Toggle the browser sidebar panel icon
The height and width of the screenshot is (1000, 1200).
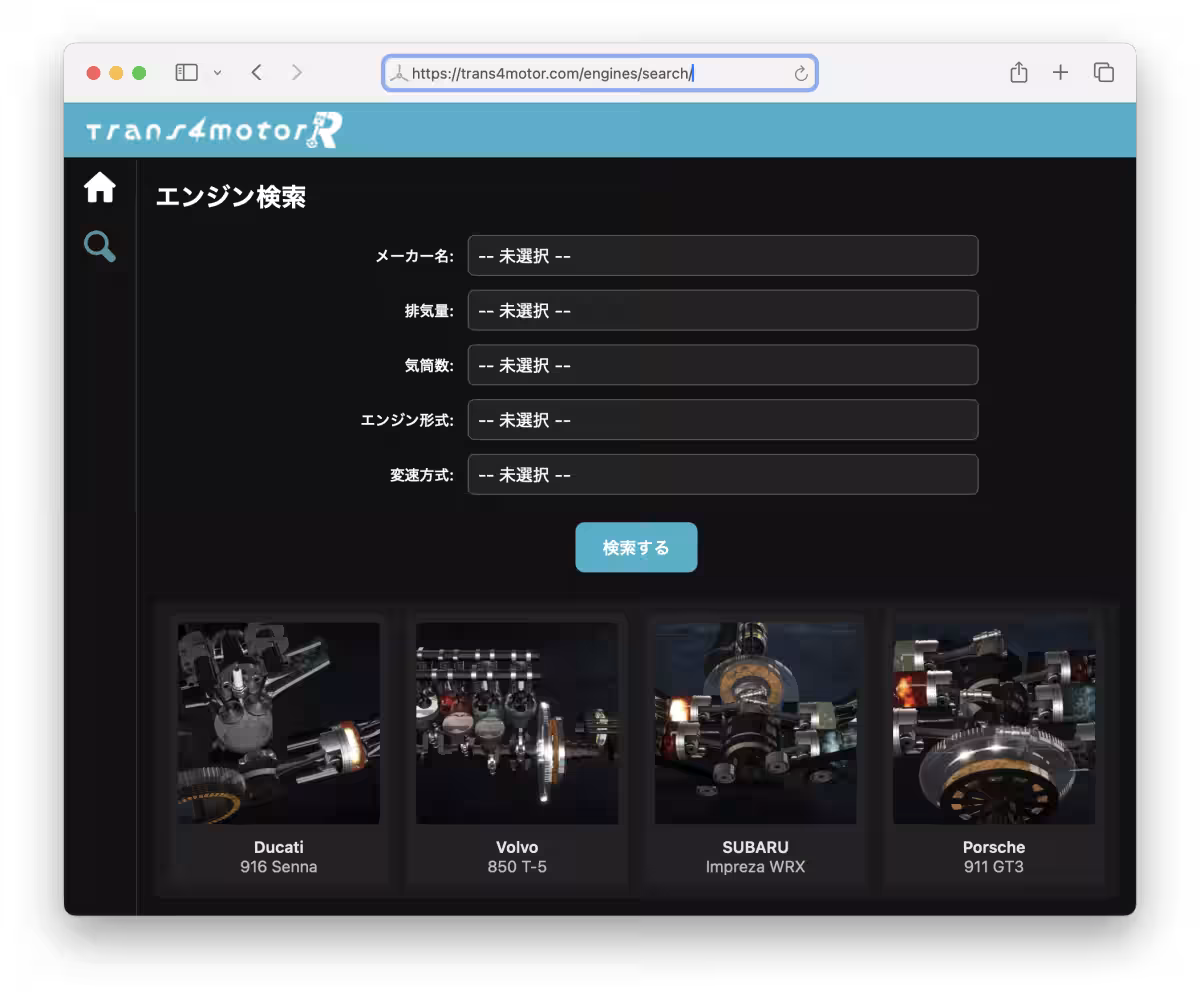click(x=186, y=72)
